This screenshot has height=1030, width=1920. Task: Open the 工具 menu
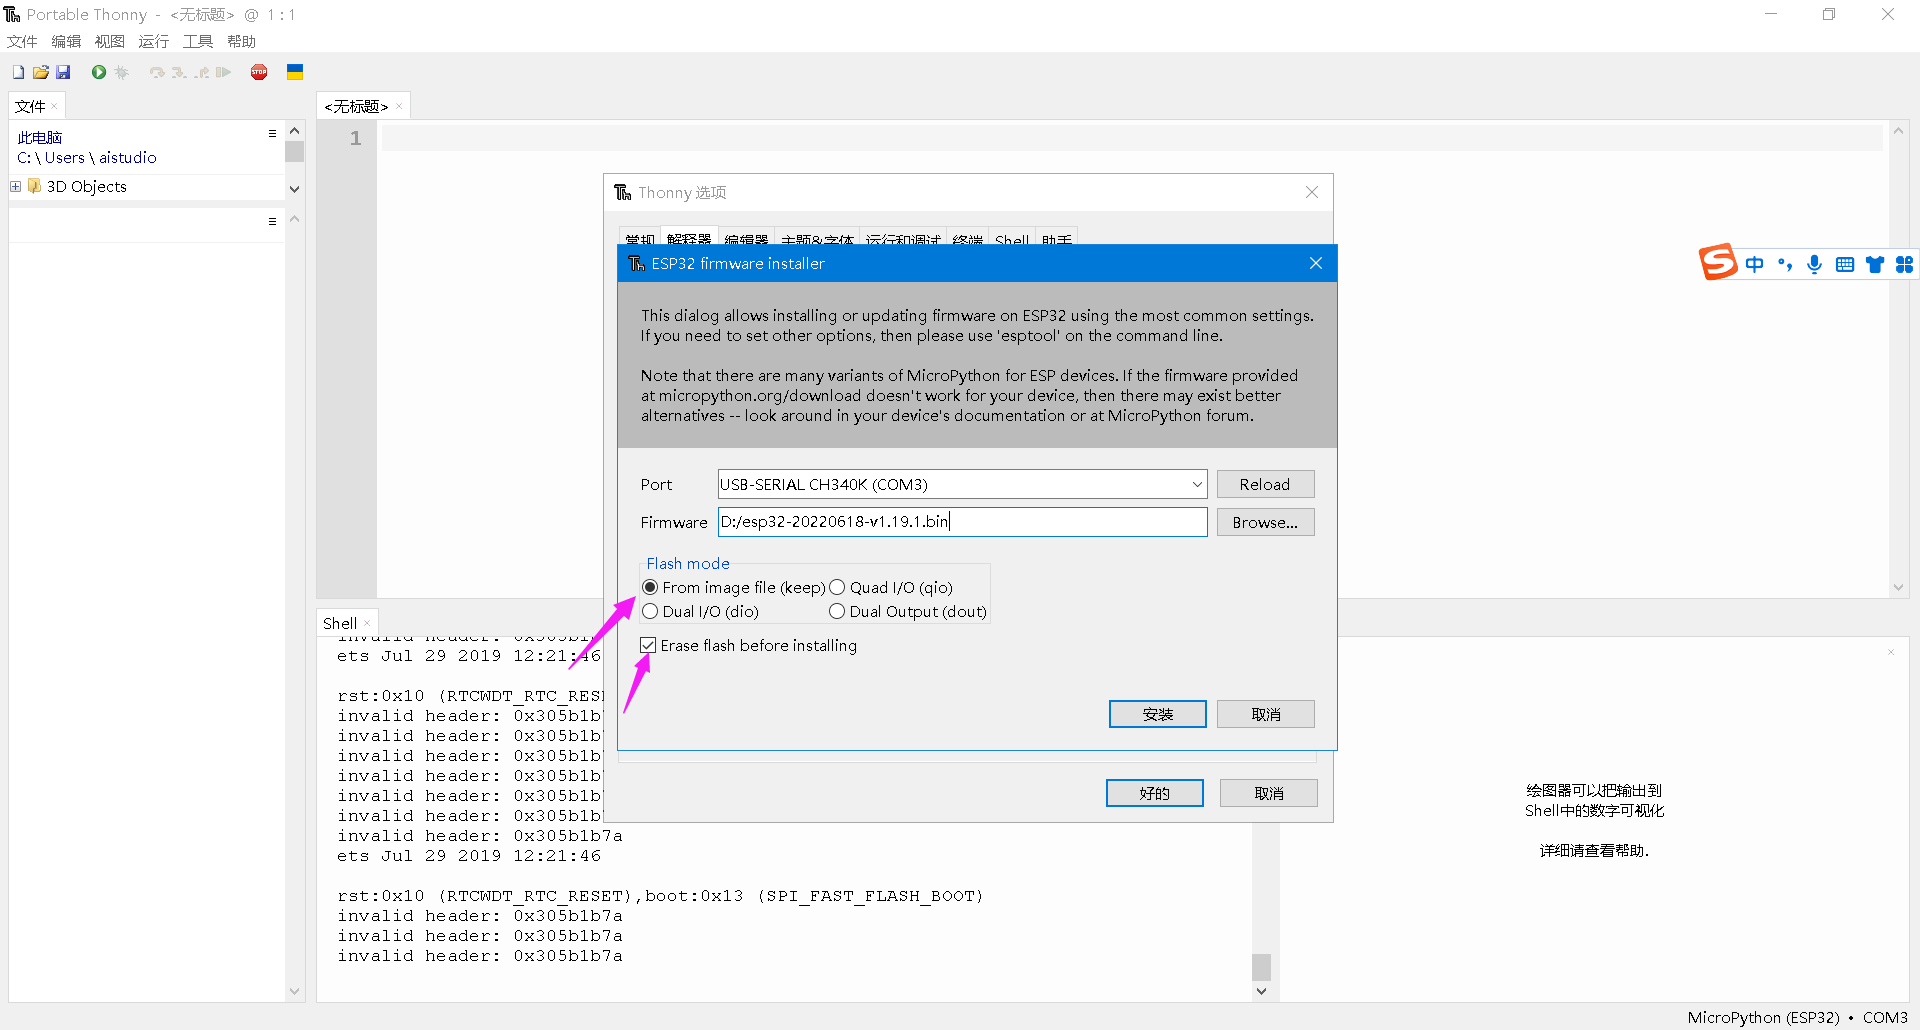198,41
